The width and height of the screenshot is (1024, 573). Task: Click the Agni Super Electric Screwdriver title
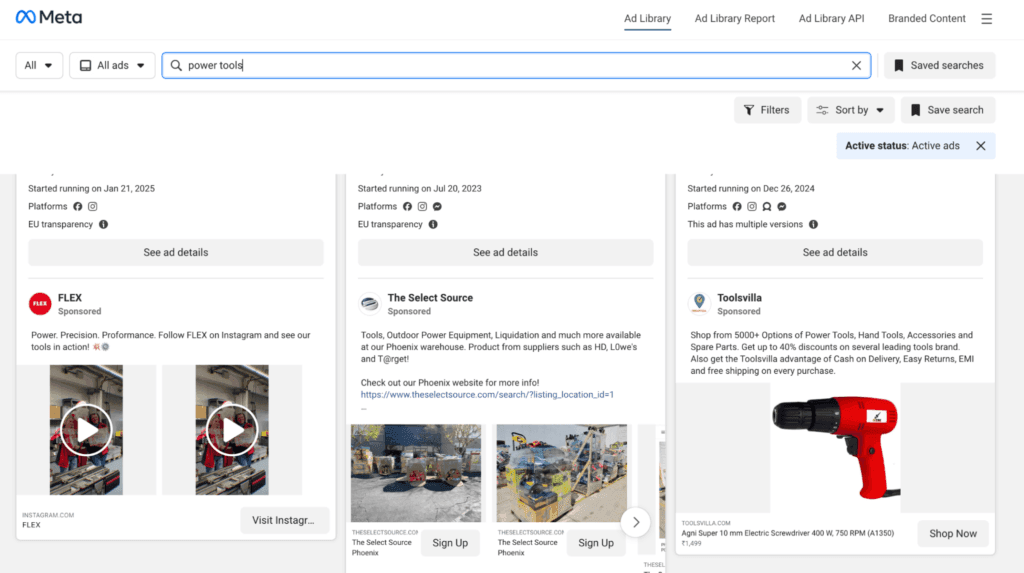coord(788,533)
